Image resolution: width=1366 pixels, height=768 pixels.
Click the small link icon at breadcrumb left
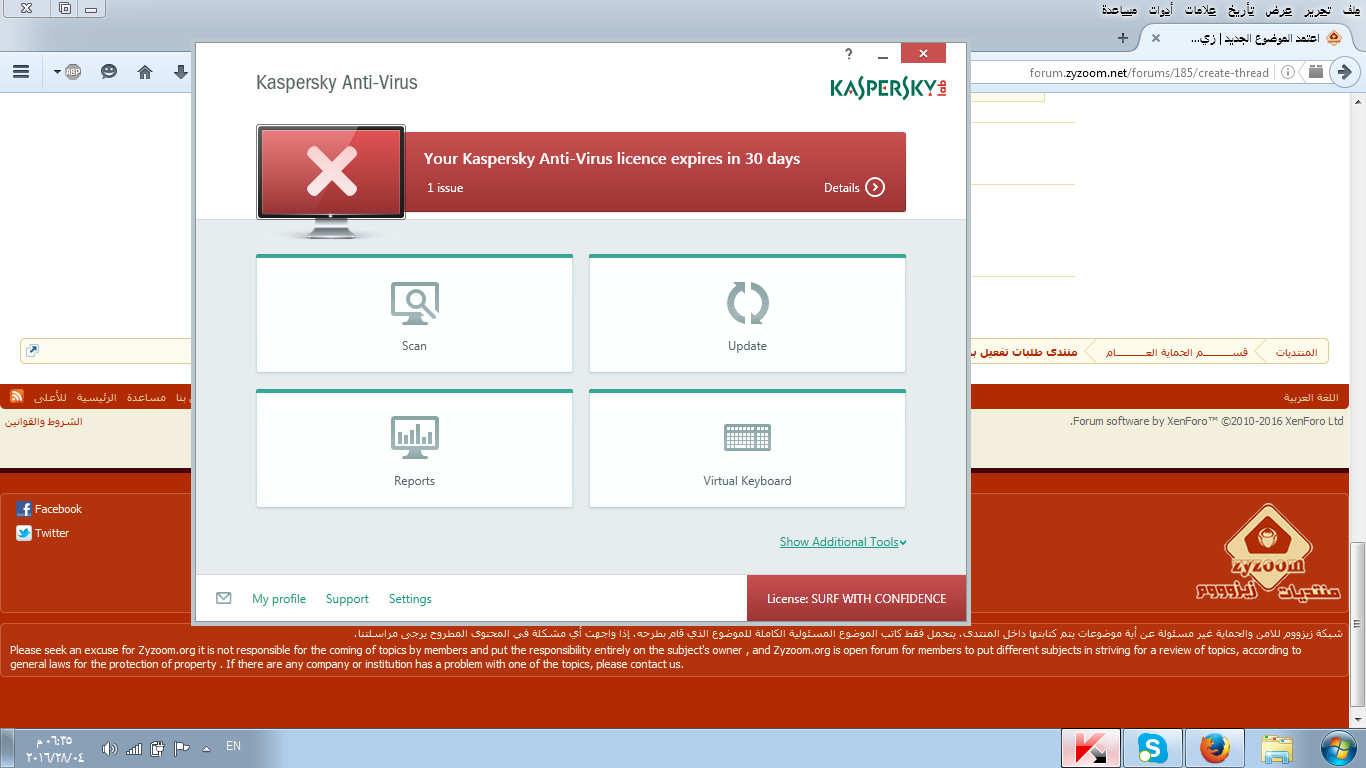(32, 350)
